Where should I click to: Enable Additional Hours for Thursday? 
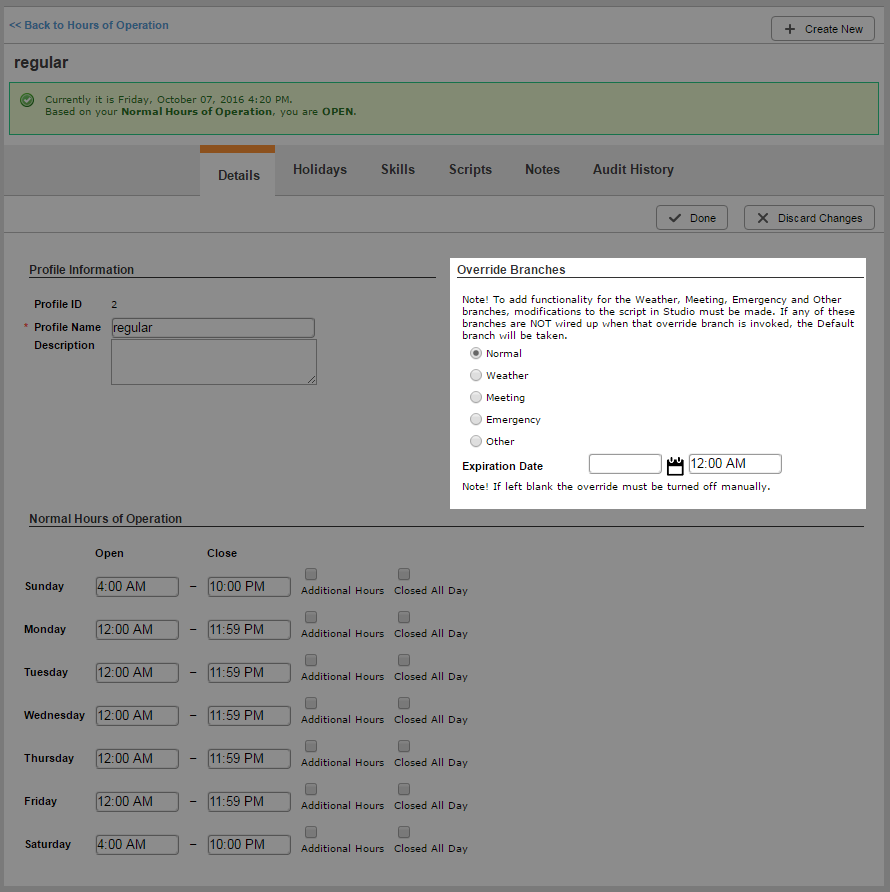[x=311, y=746]
